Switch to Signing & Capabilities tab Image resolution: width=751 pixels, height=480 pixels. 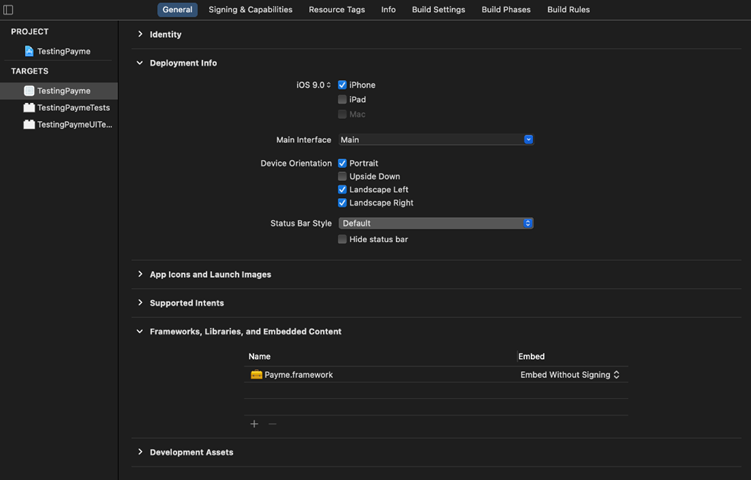click(250, 10)
